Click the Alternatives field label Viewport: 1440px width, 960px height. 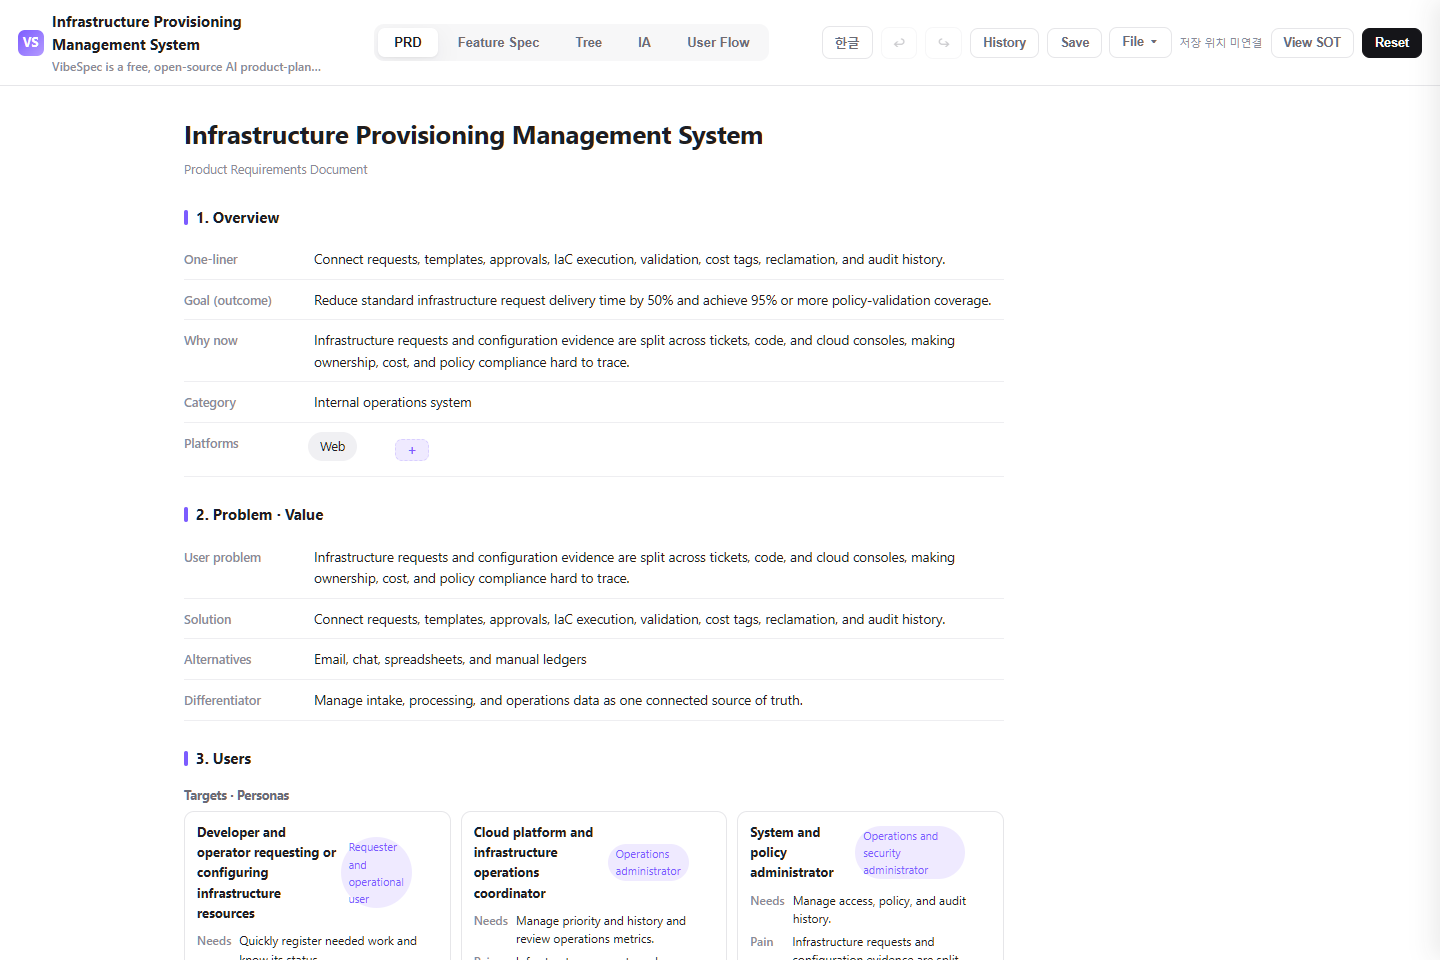[218, 660]
